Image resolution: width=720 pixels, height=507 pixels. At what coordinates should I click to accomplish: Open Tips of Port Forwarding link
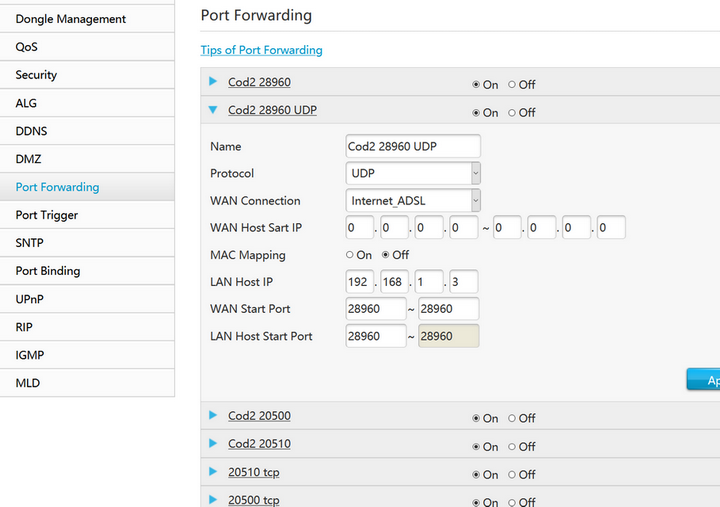click(x=261, y=50)
